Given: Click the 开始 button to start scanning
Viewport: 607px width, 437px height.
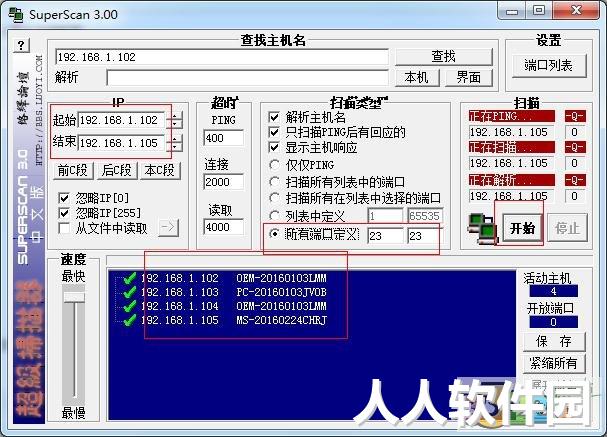Looking at the screenshot, I should [x=522, y=228].
